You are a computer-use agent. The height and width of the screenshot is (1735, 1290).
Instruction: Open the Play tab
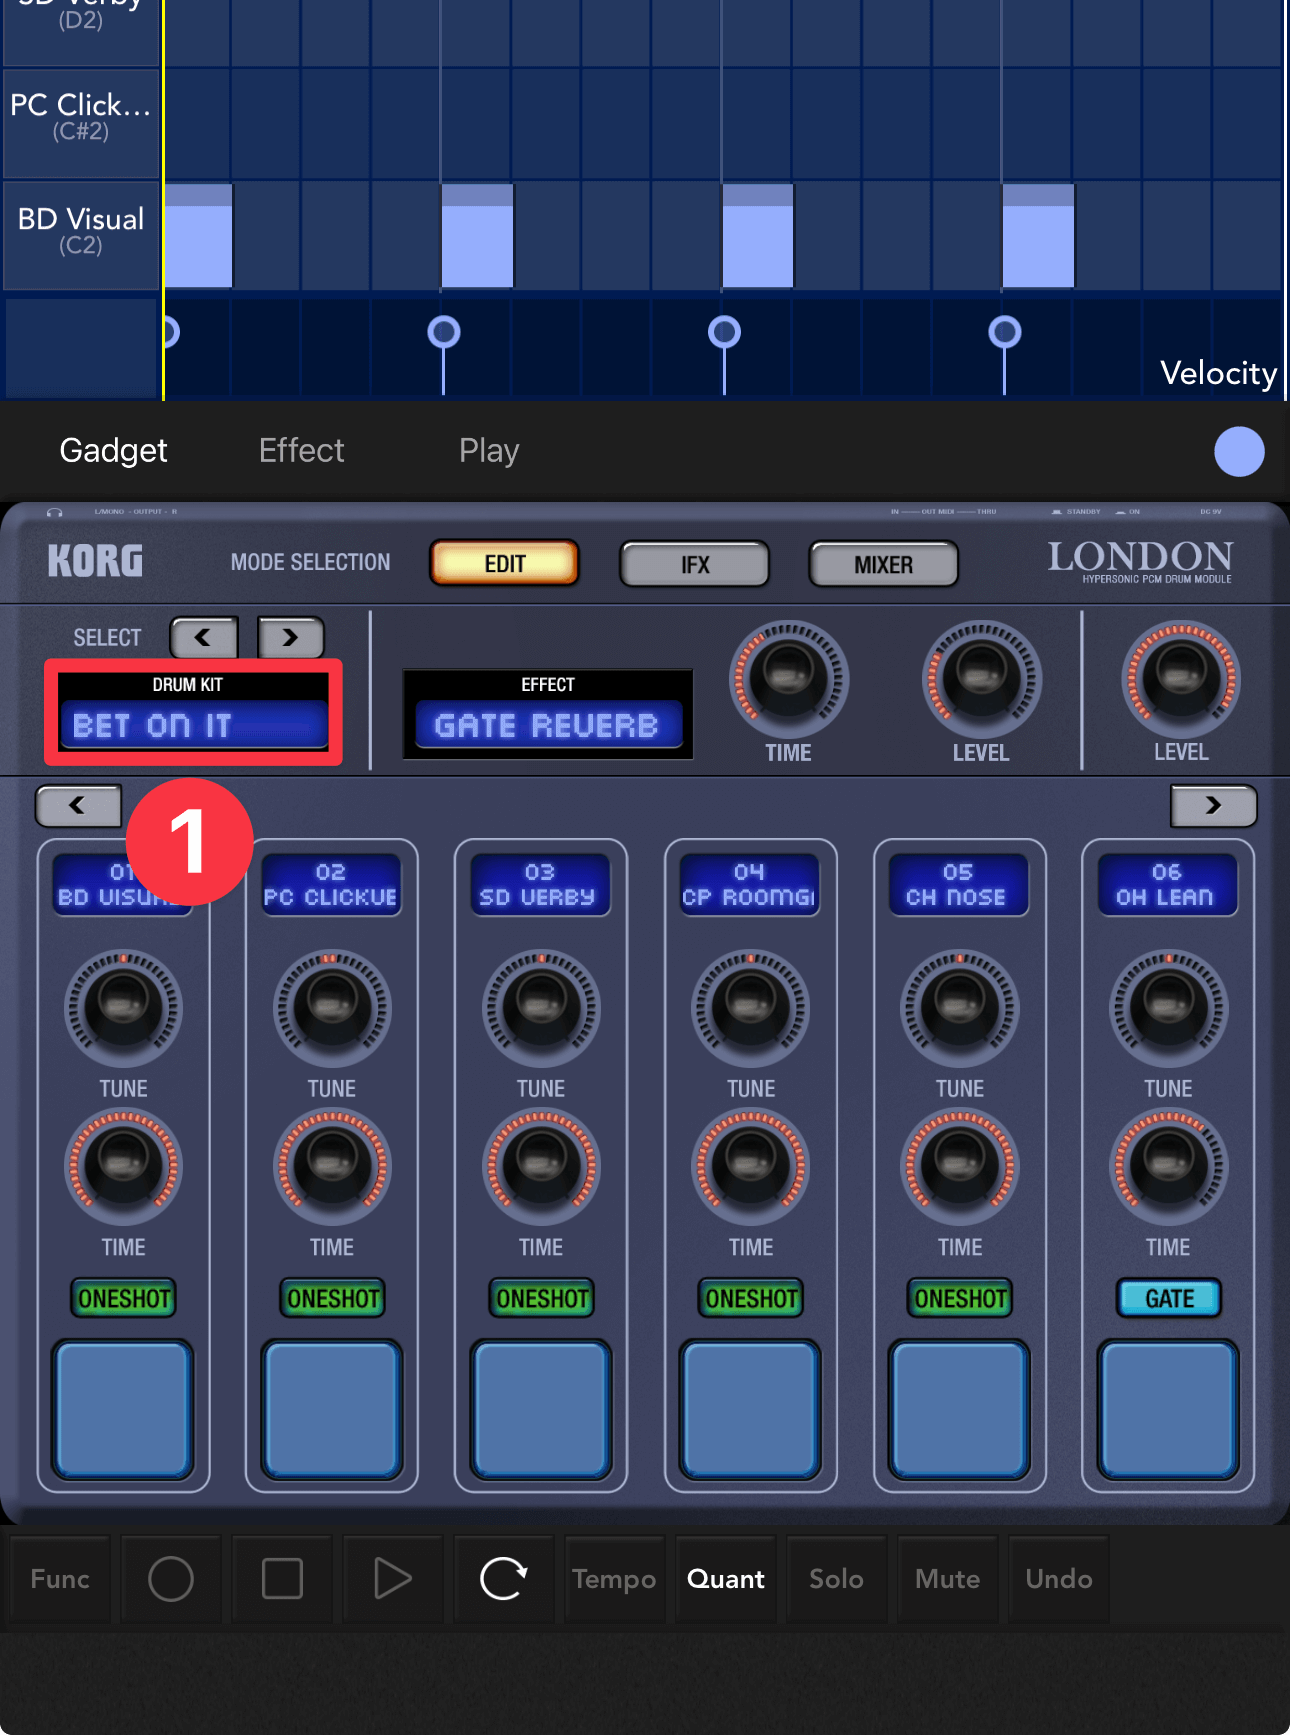(488, 451)
